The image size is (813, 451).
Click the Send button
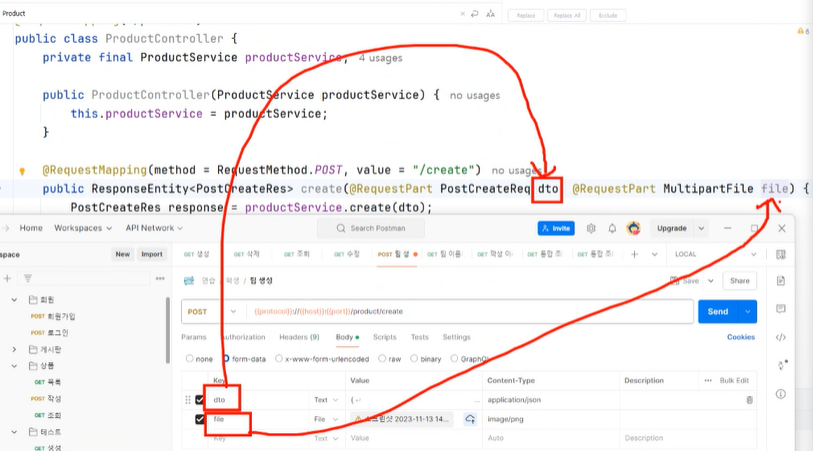tap(718, 312)
